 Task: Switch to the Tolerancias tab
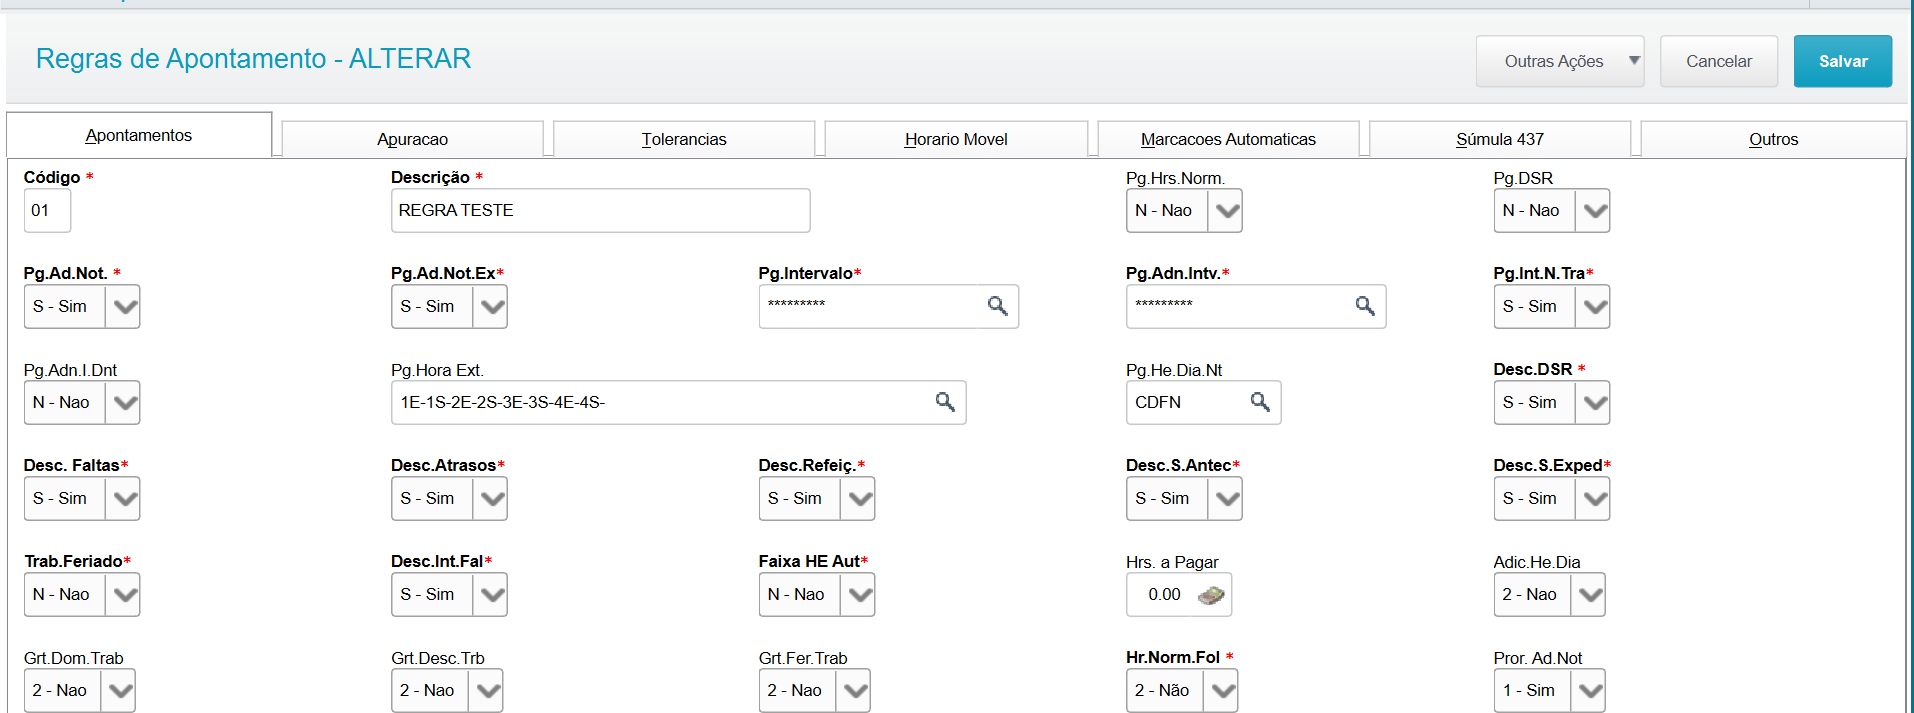point(684,139)
